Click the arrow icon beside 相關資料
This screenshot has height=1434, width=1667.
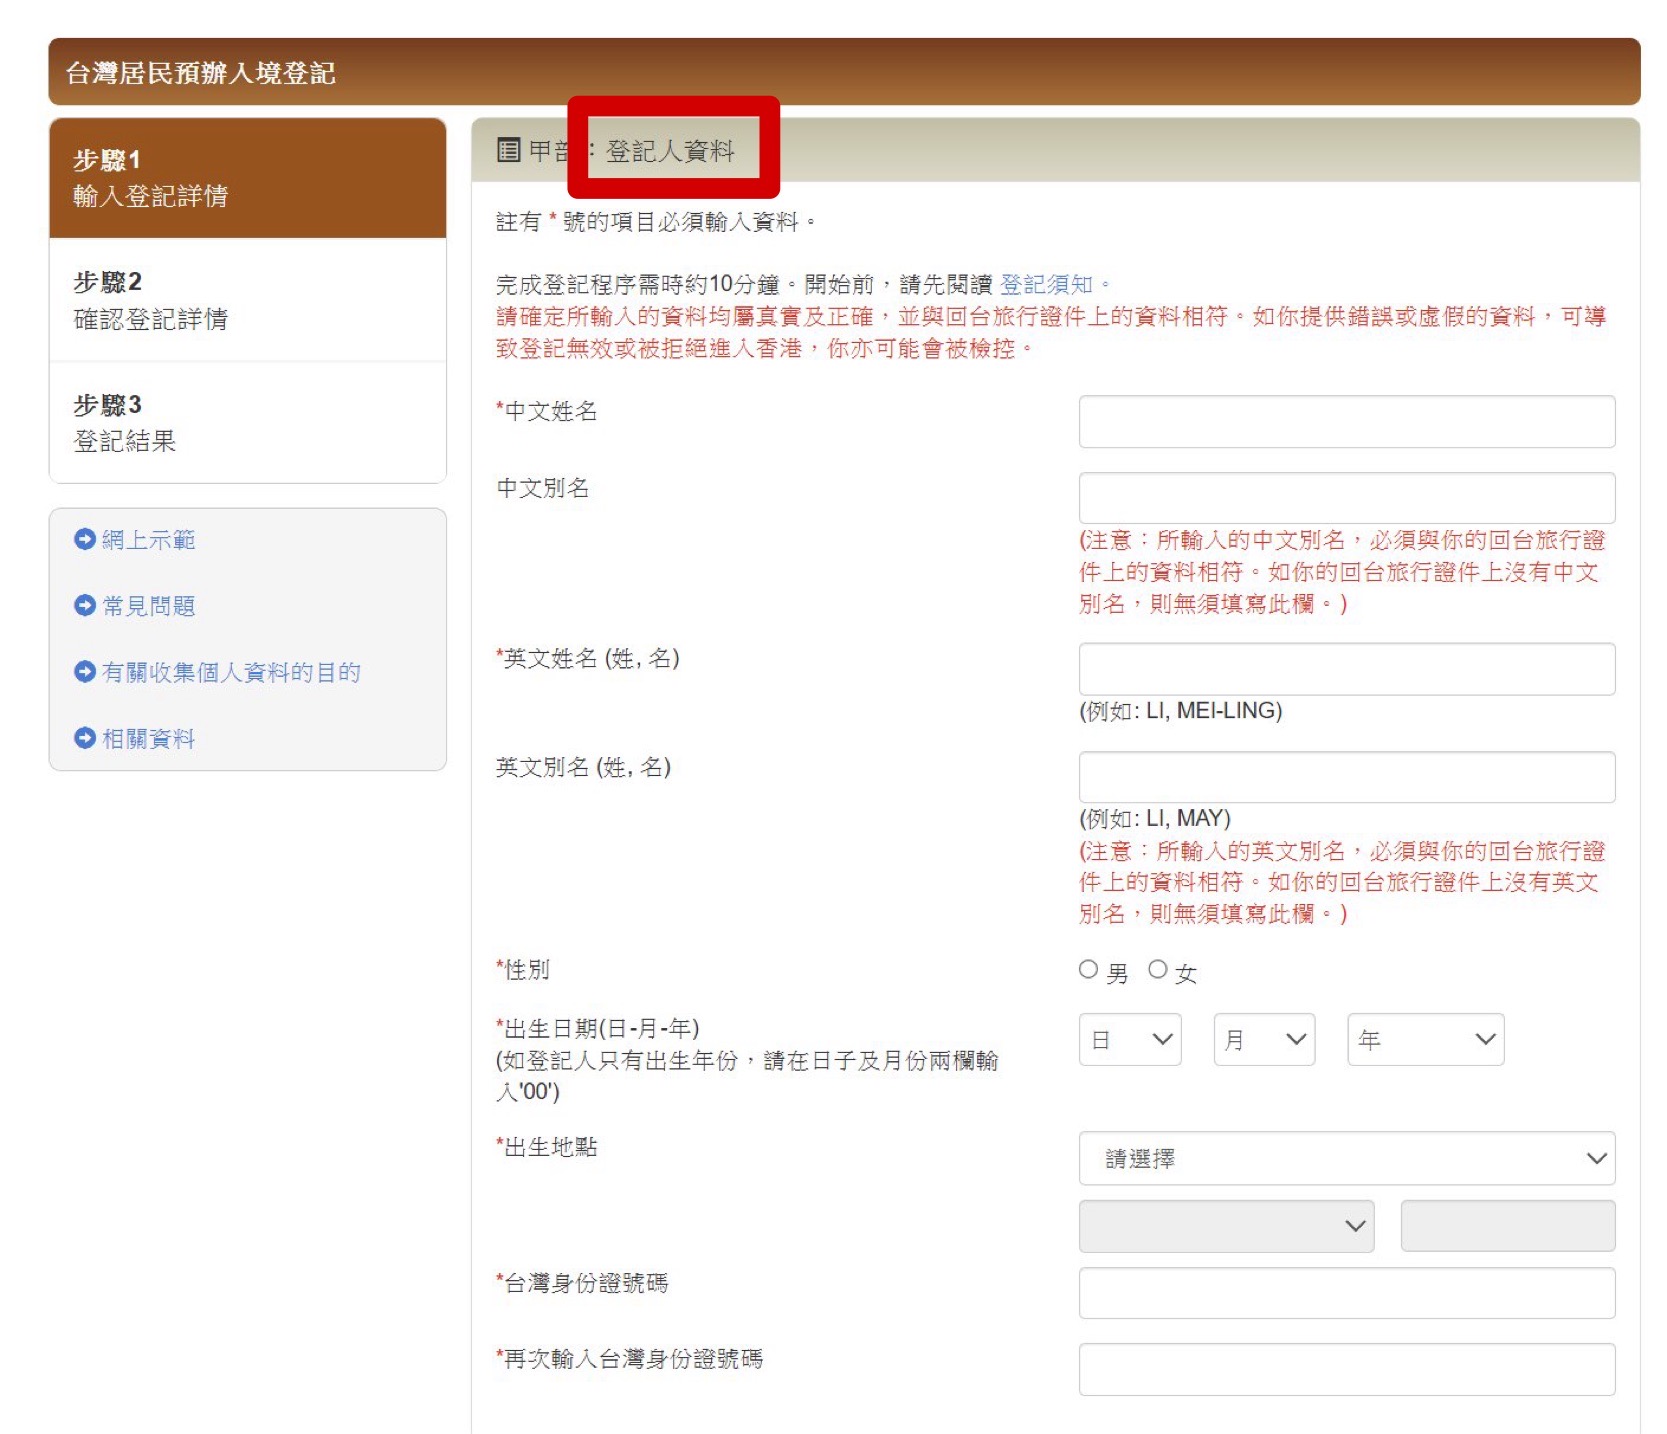[85, 738]
